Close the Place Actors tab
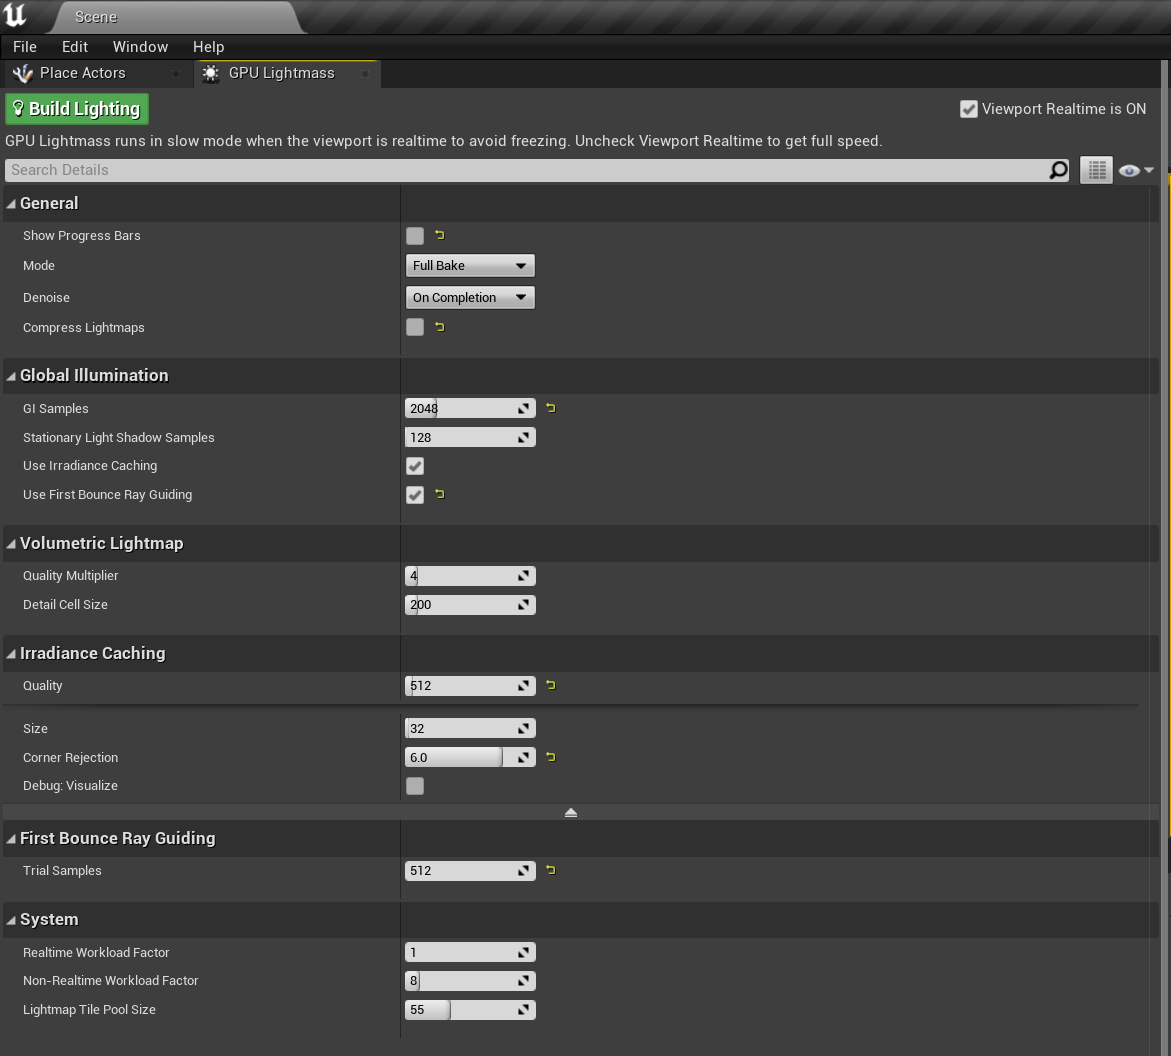 176,73
